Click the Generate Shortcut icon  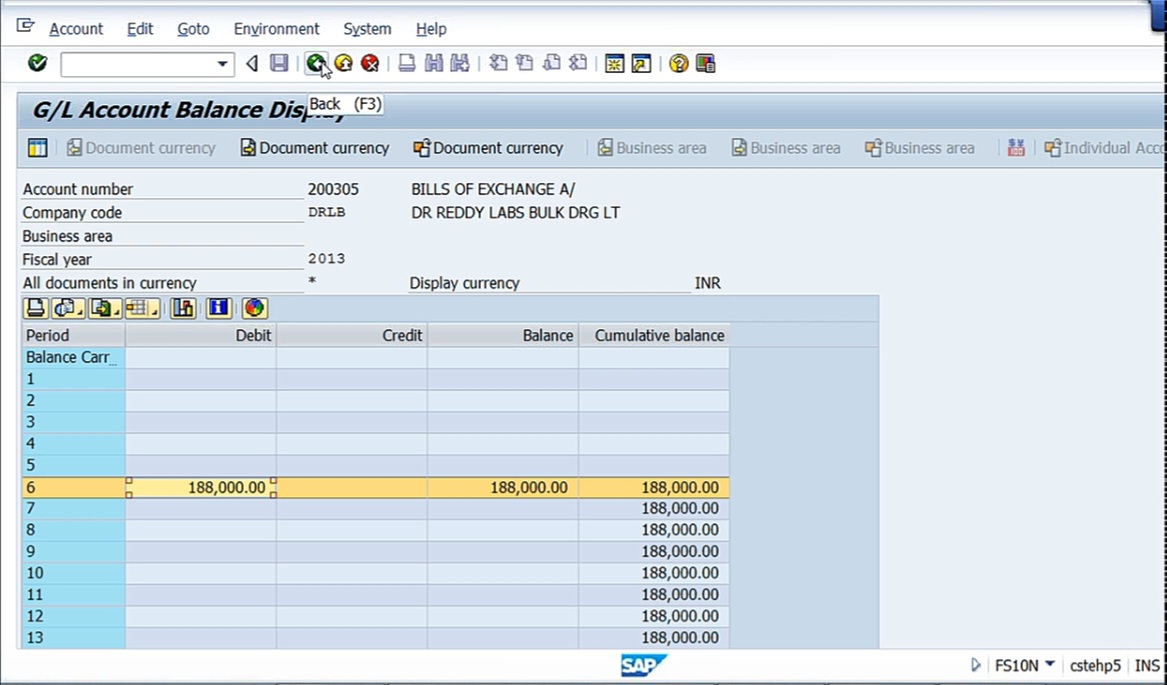coord(641,63)
